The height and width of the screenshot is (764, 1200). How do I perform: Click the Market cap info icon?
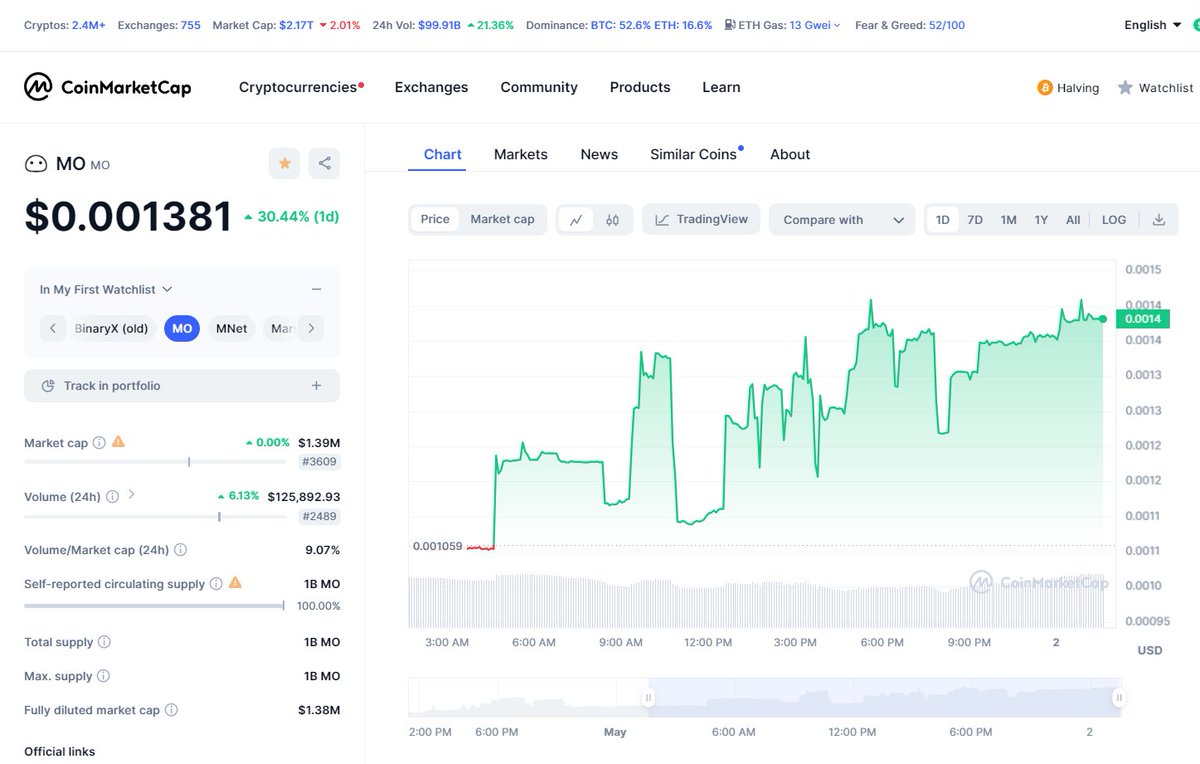click(x=98, y=442)
